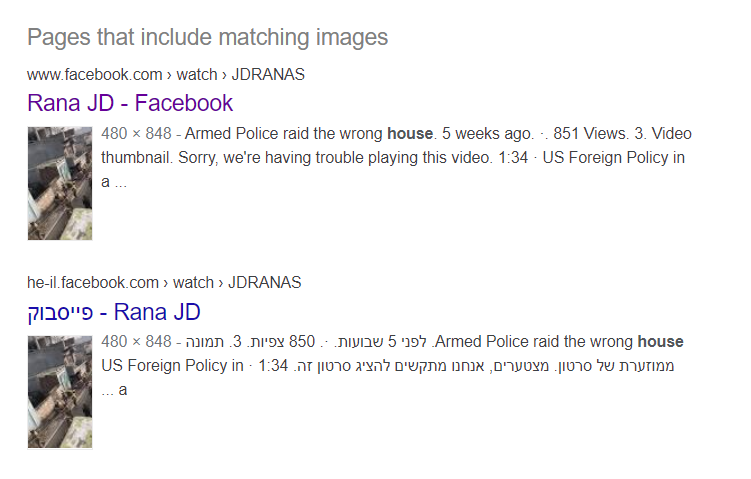The width and height of the screenshot is (751, 479).
Task: Click "Armed Police raid" text in Hebrew snippet
Action: click(x=497, y=342)
